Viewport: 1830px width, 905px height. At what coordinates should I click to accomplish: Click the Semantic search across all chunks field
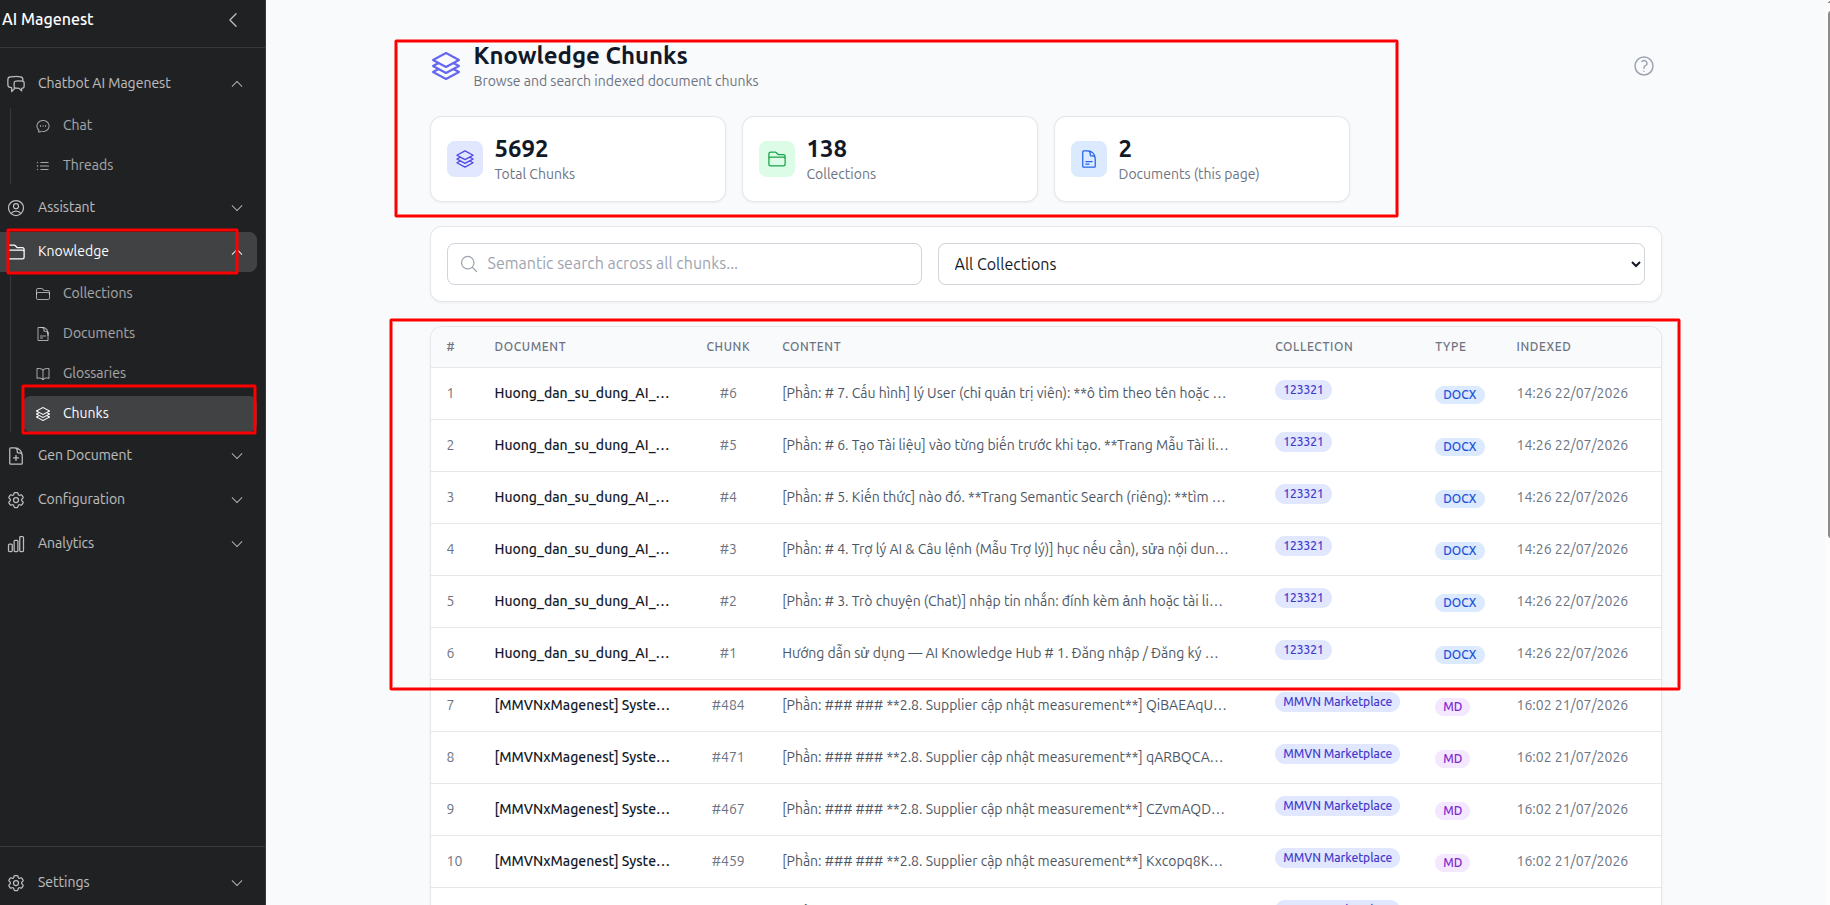(x=684, y=264)
